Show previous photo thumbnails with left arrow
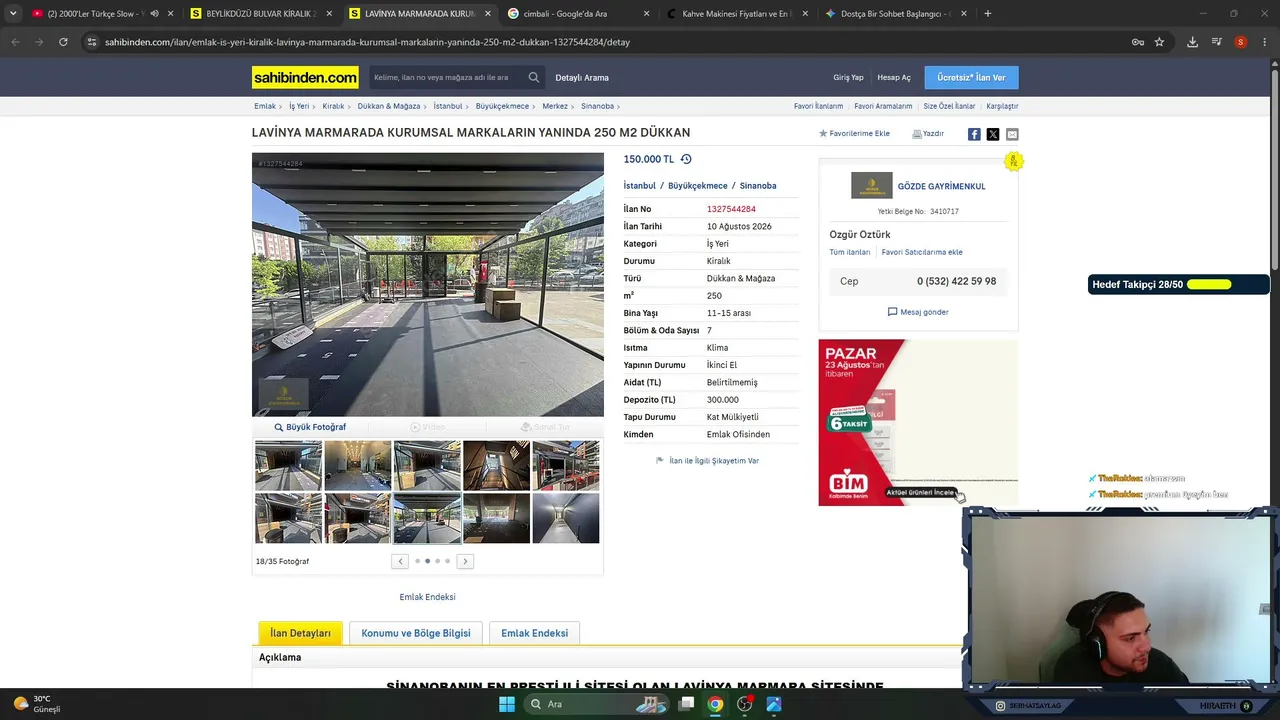 (400, 561)
